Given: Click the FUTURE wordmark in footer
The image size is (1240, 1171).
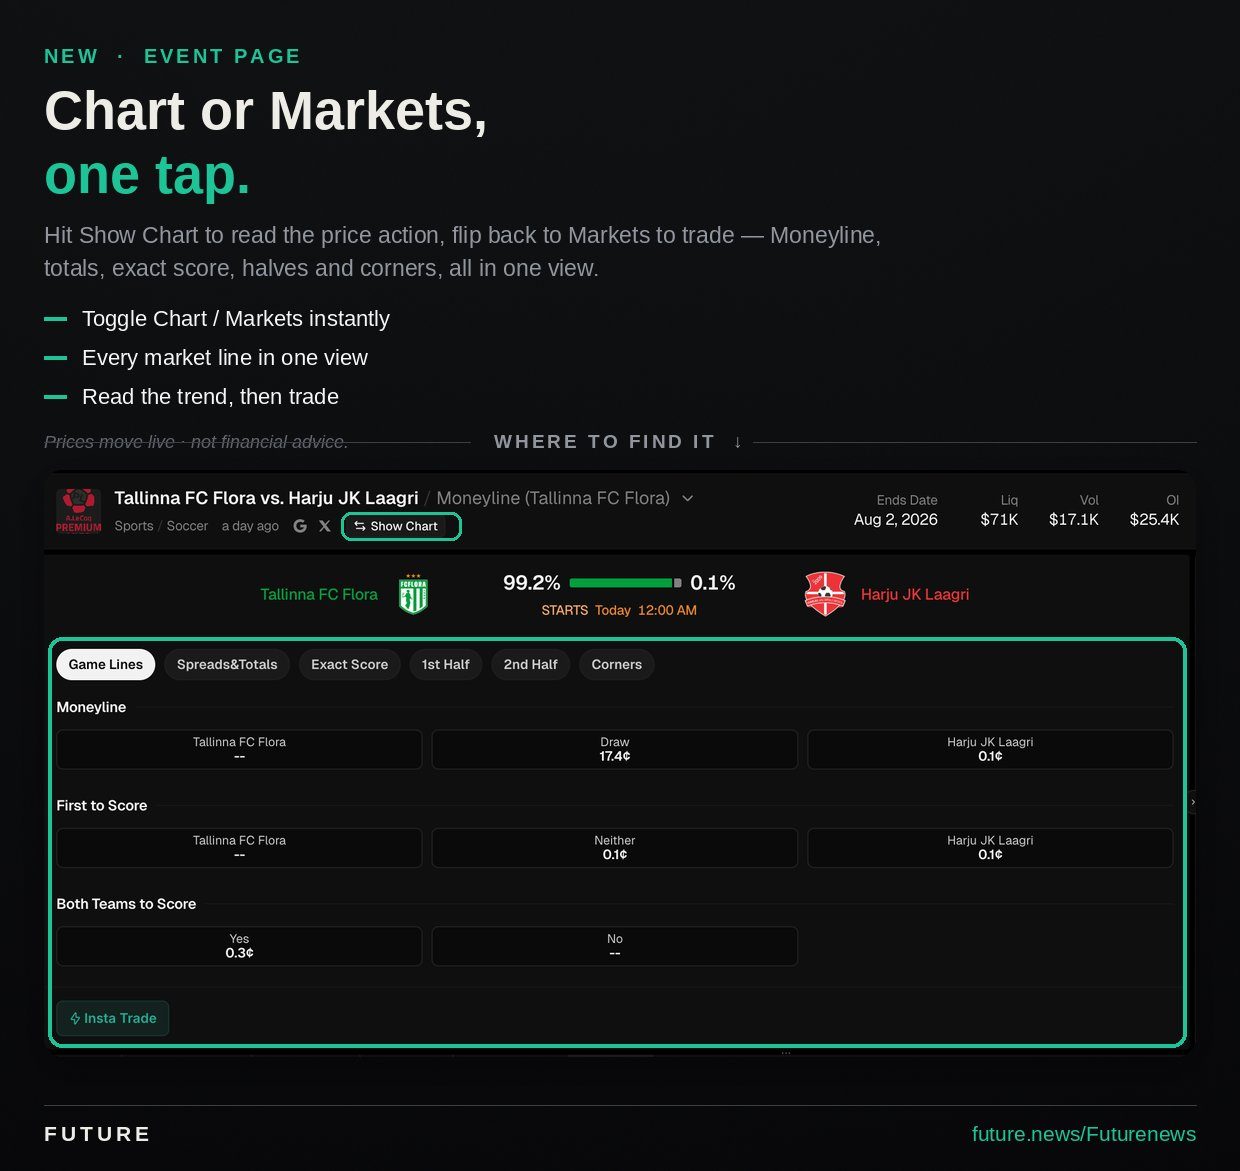Looking at the screenshot, I should coord(97,1134).
